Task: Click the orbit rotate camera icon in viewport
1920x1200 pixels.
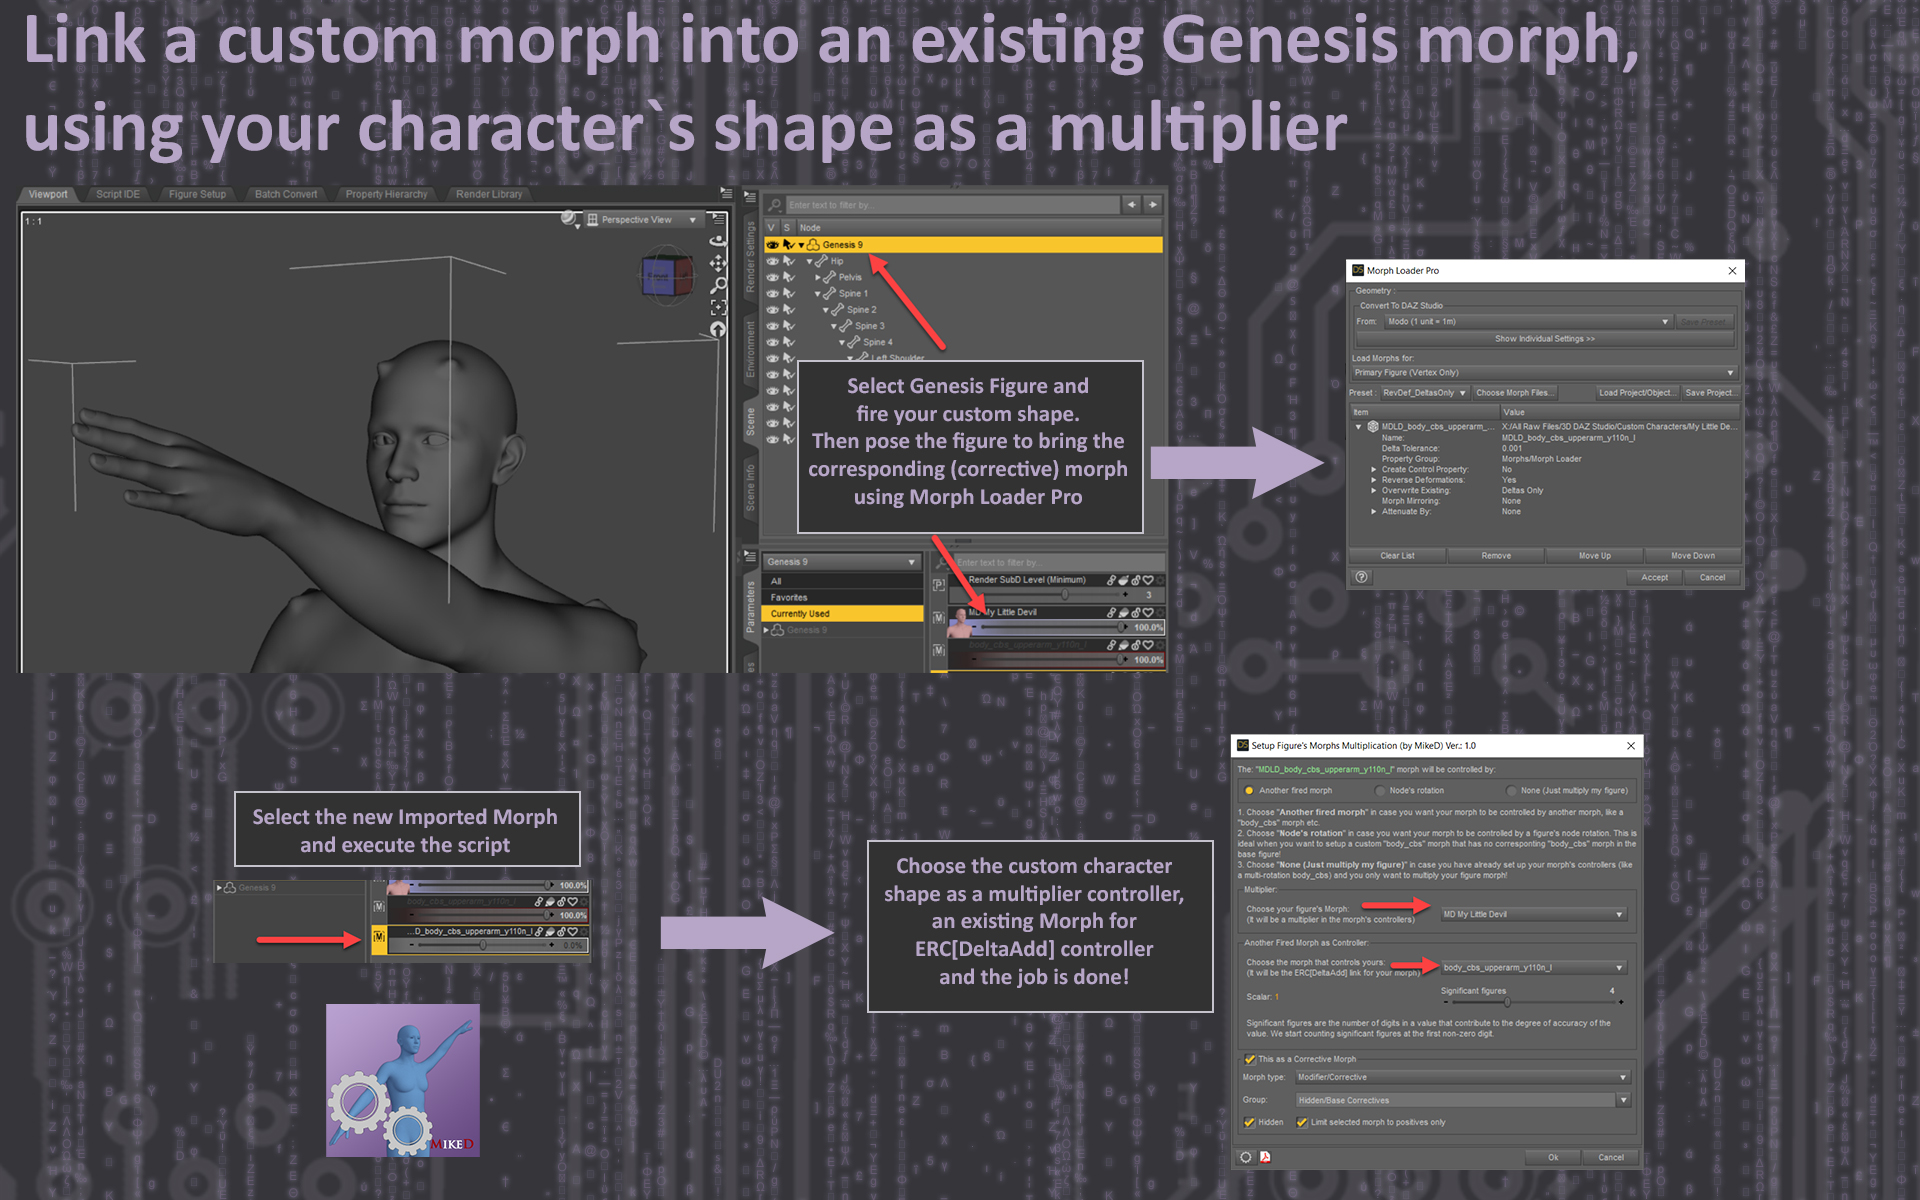Action: pos(718,243)
